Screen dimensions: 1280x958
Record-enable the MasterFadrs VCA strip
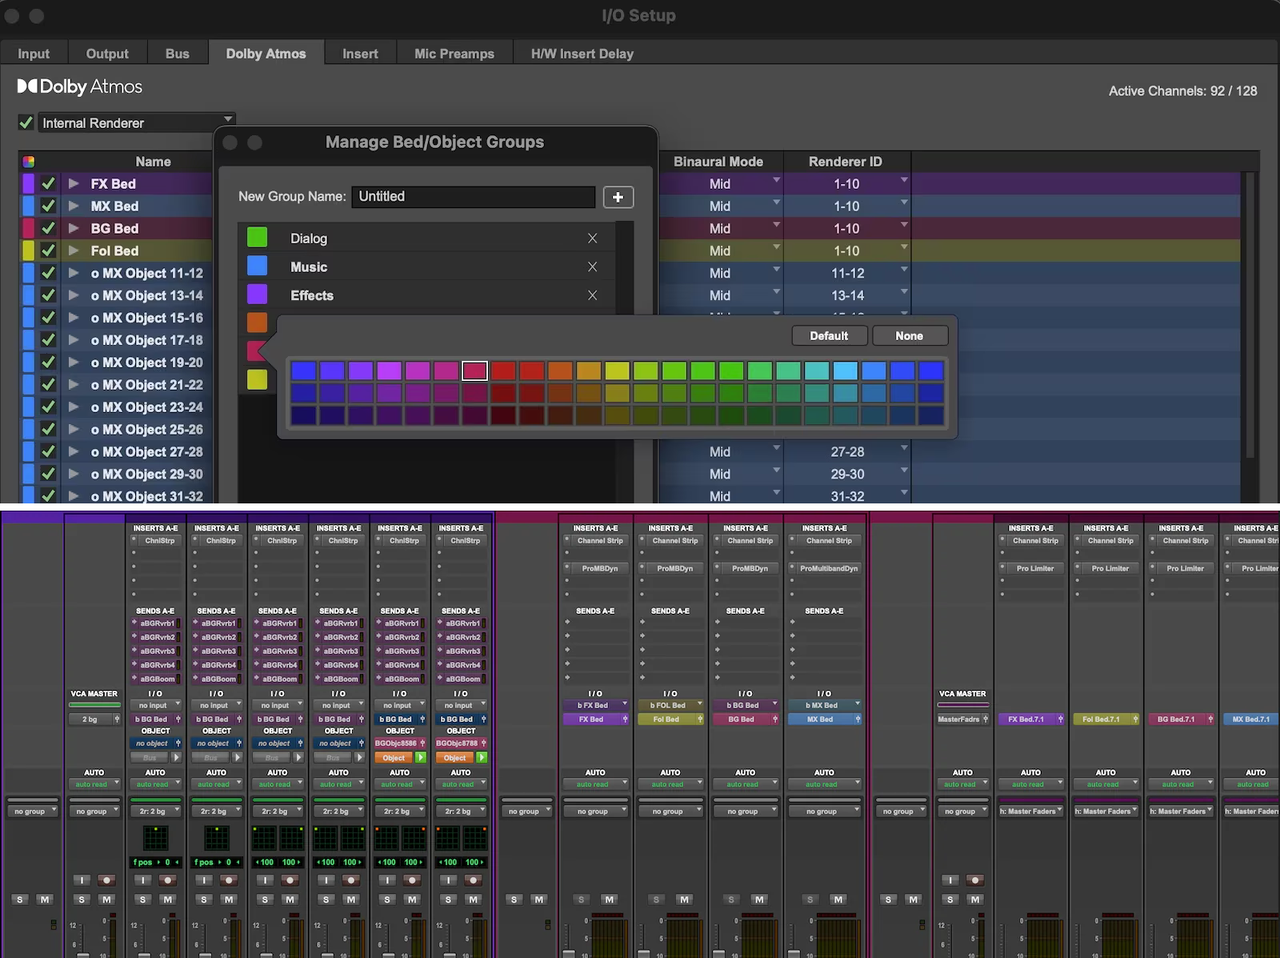pyautogui.click(x=975, y=880)
